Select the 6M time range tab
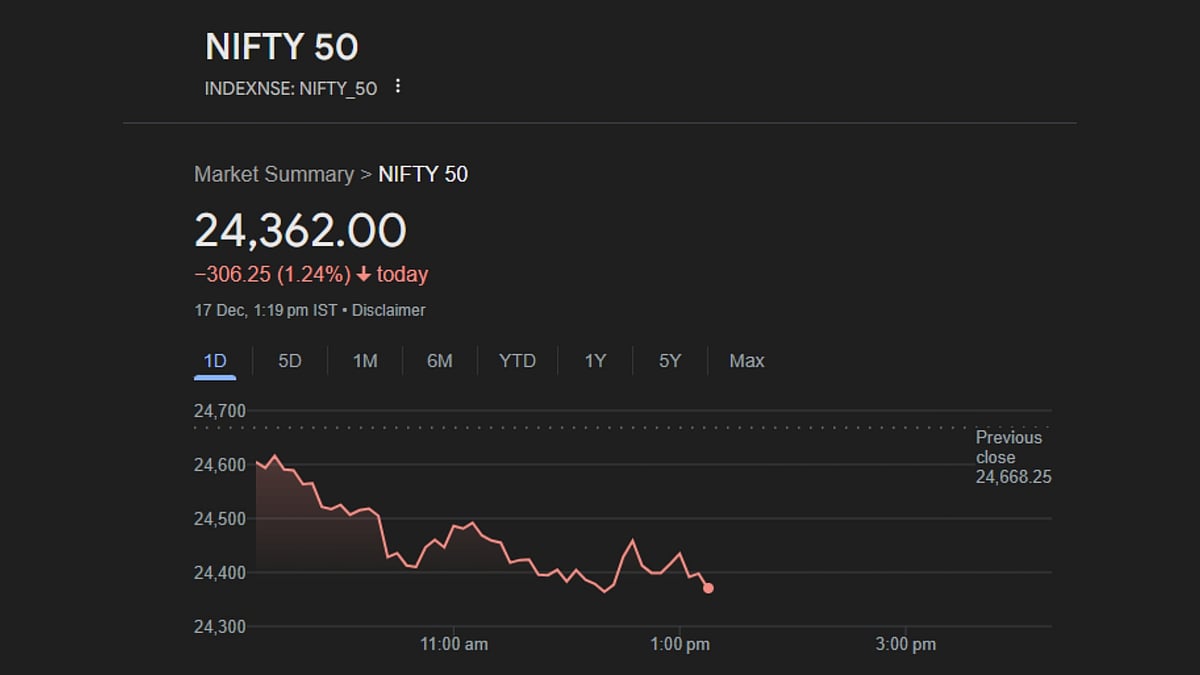This screenshot has width=1200, height=675. tap(440, 361)
